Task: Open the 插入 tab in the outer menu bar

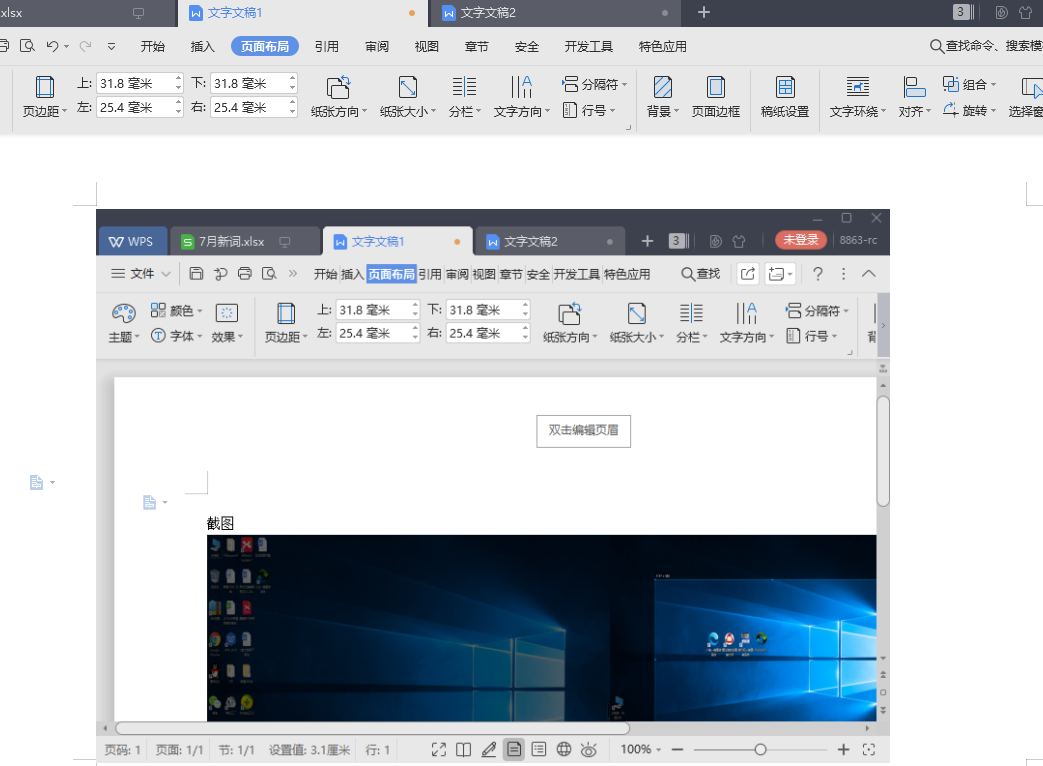Action: [x=202, y=46]
